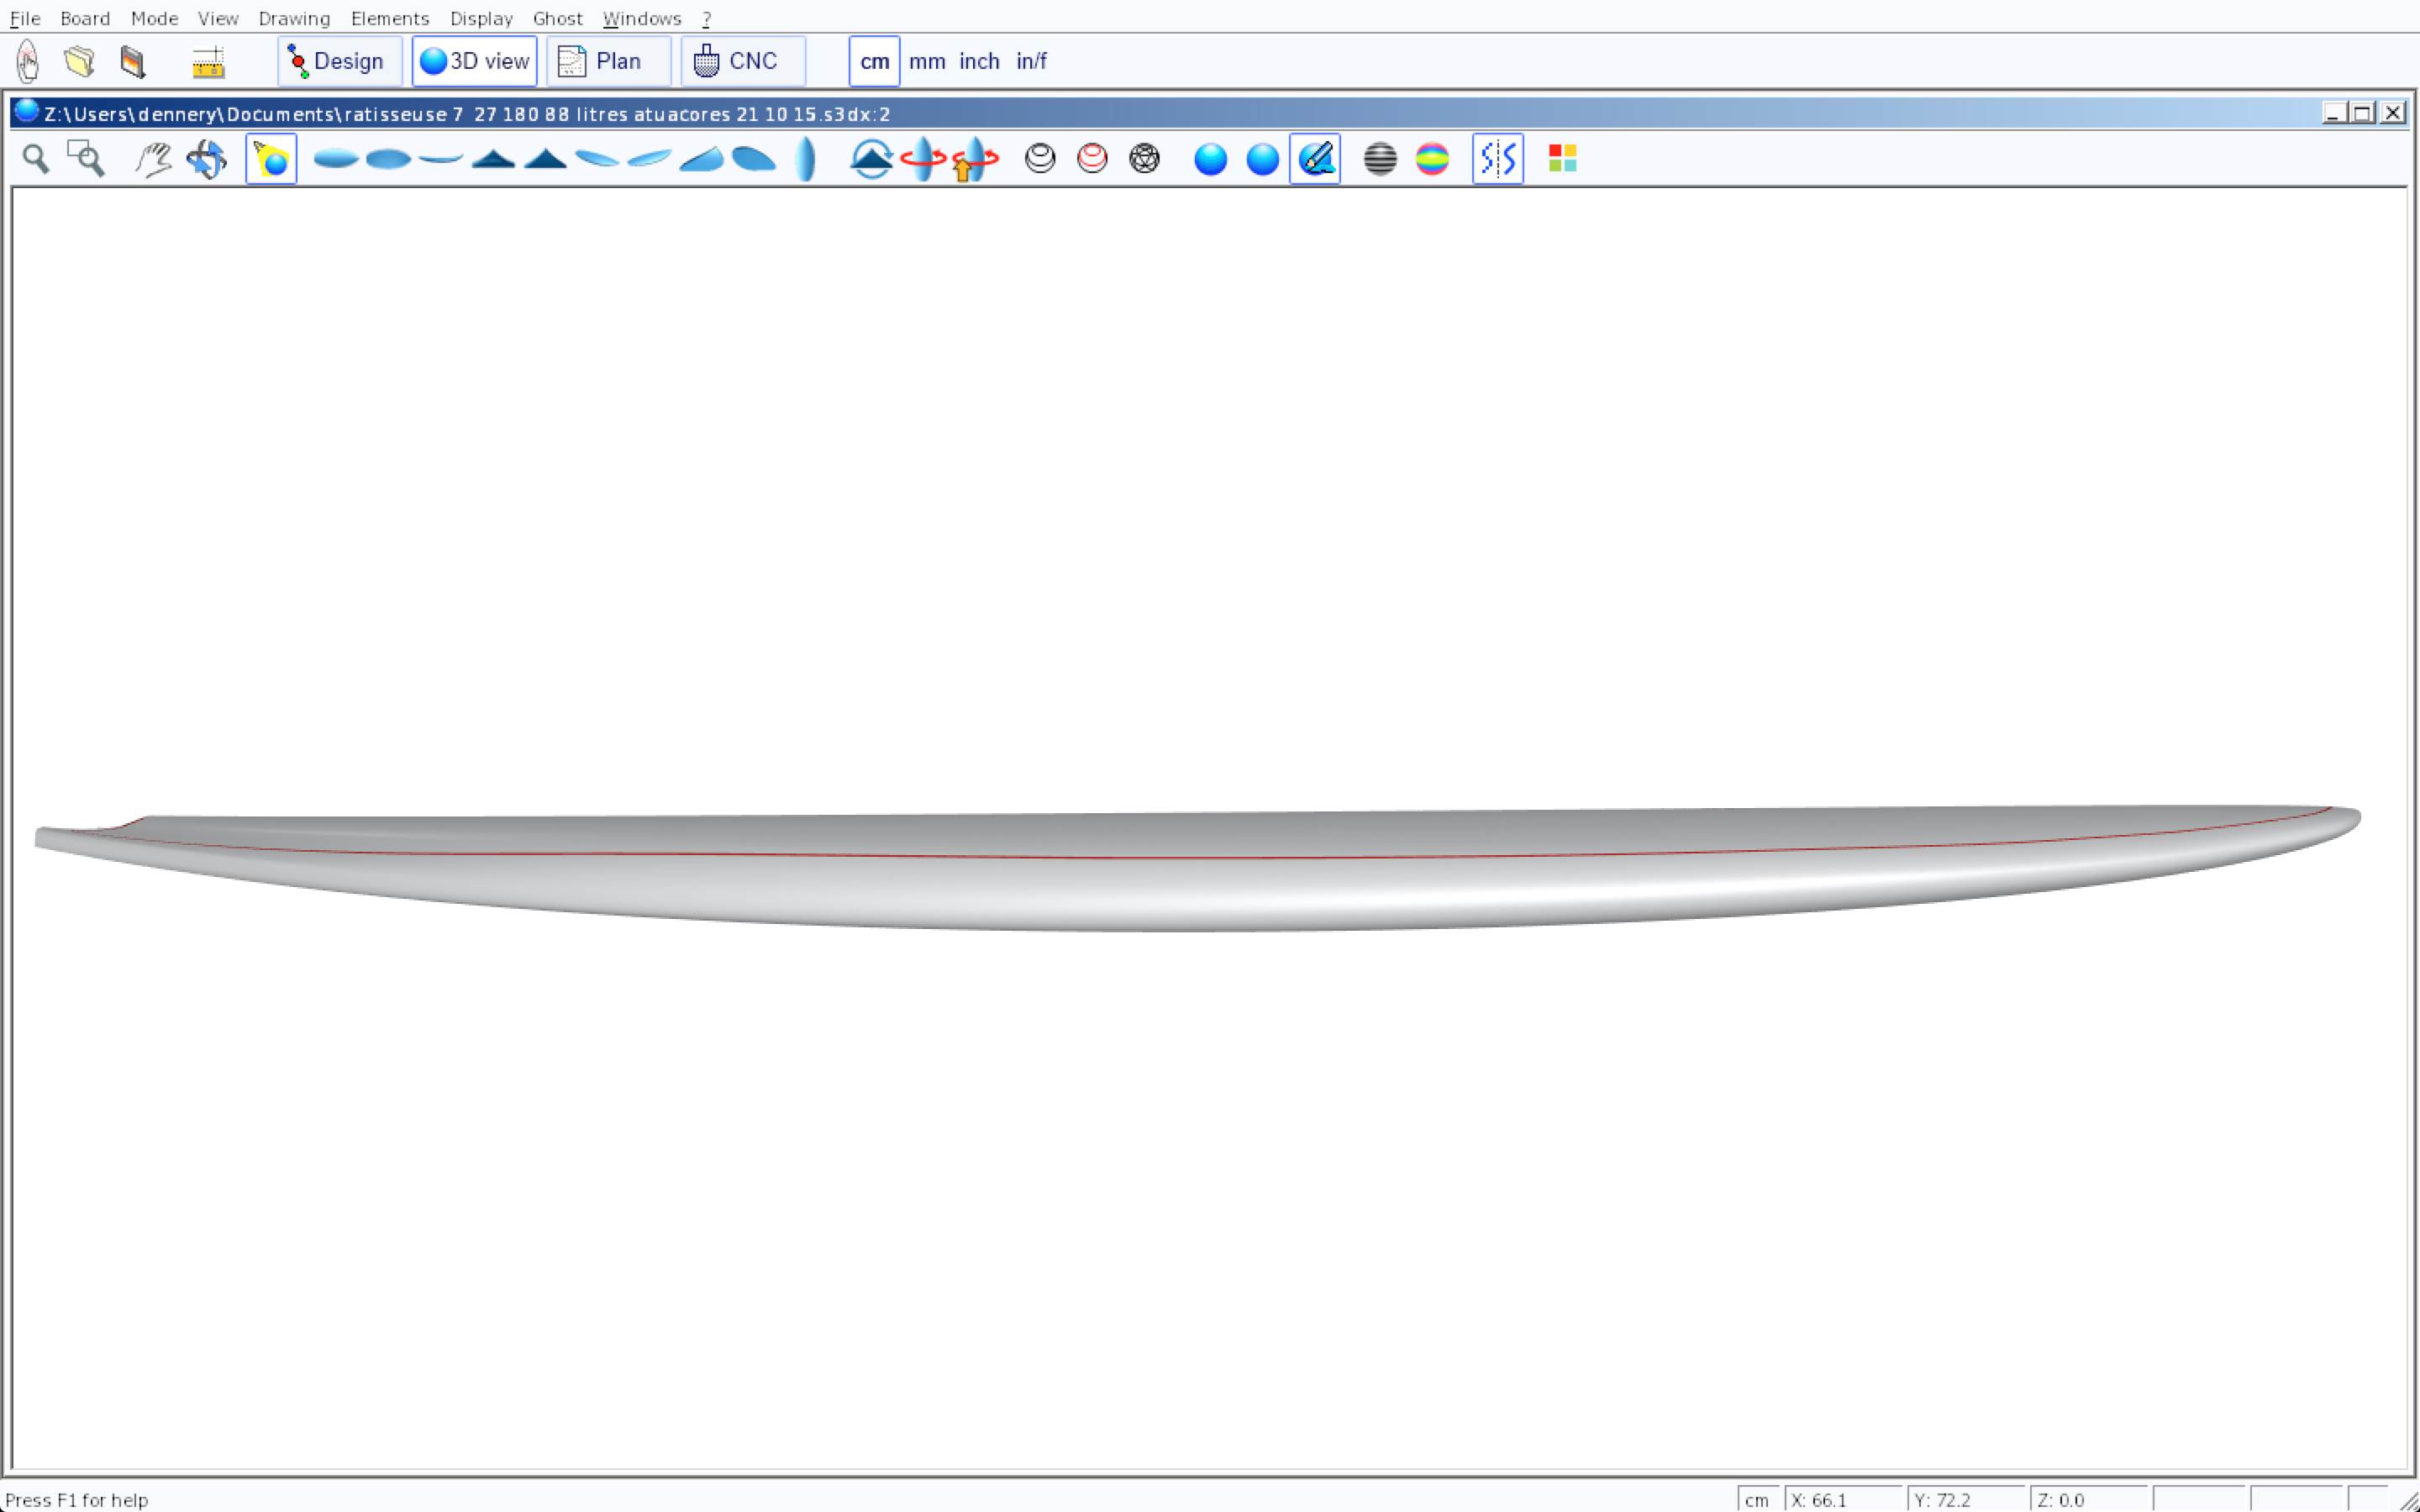The width and height of the screenshot is (2420, 1512).
Task: Toggle the paintbrush decoration render mode
Action: pos(1315,159)
